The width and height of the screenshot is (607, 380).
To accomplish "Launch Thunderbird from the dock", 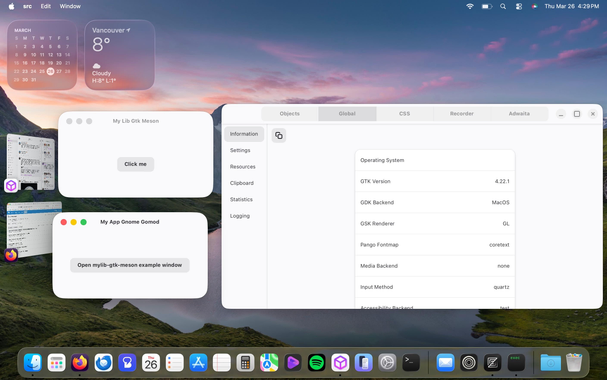I will coord(104,363).
